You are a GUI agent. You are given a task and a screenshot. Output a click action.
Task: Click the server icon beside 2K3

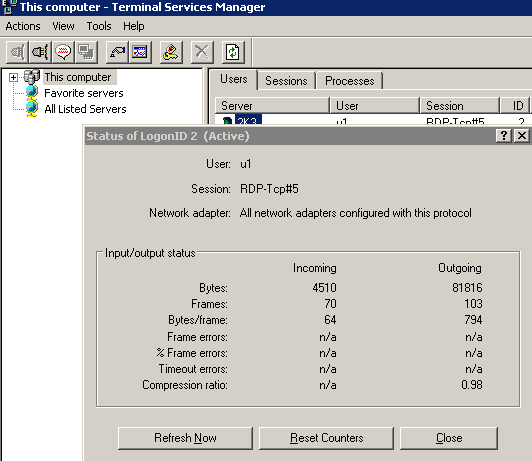(x=228, y=121)
